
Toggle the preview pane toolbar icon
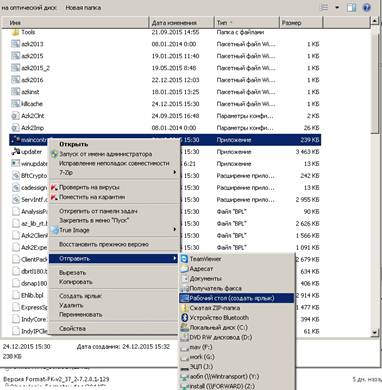[351, 7]
